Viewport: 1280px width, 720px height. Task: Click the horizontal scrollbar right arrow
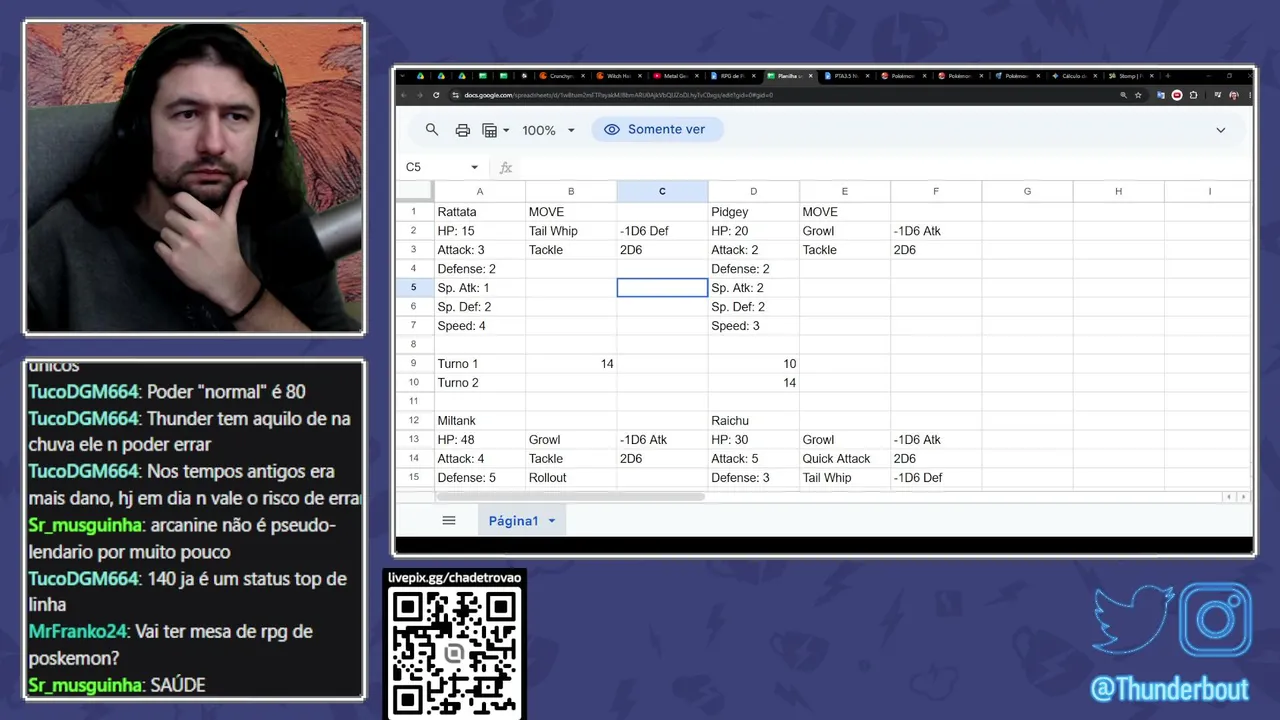(x=1244, y=497)
